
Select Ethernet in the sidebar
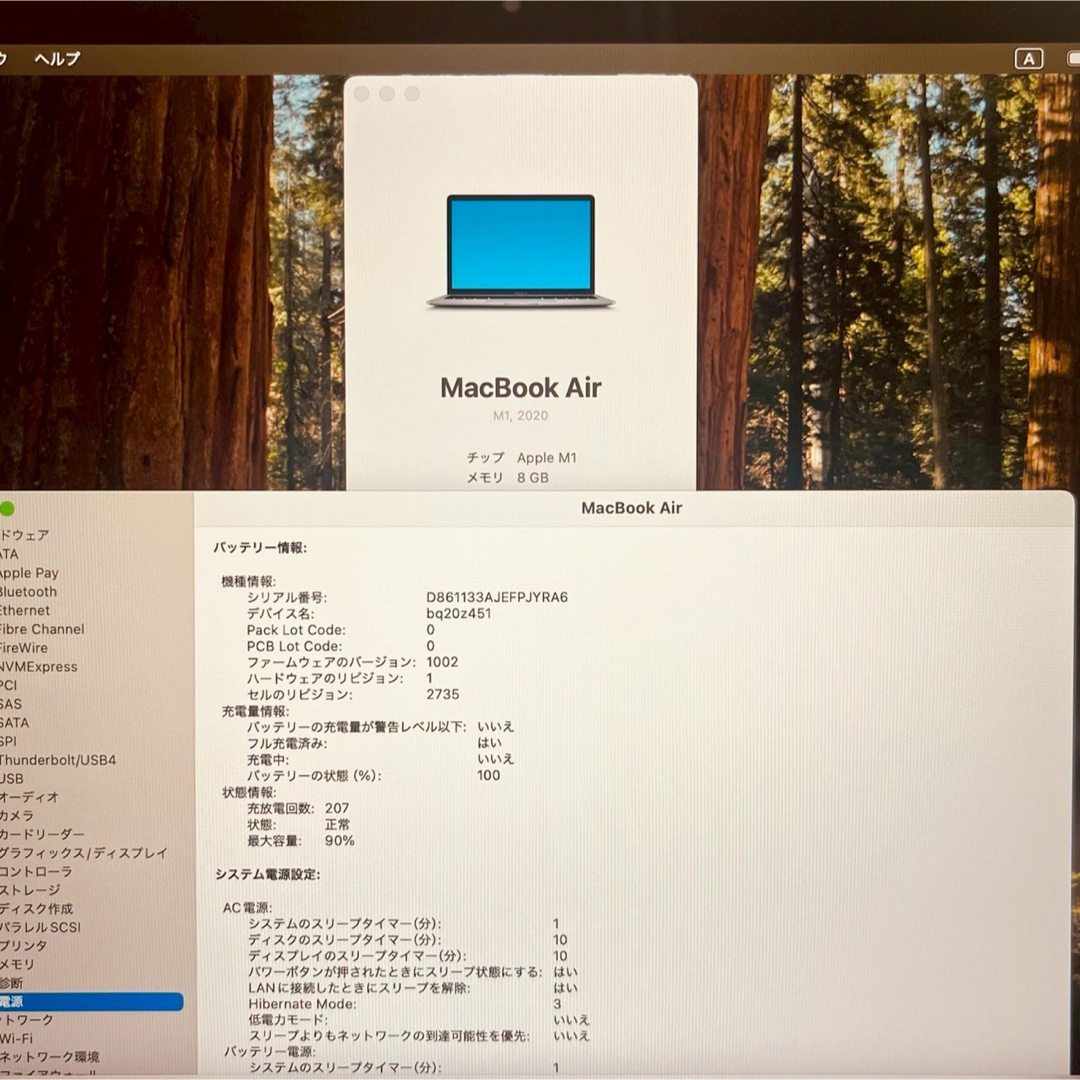(x=25, y=610)
